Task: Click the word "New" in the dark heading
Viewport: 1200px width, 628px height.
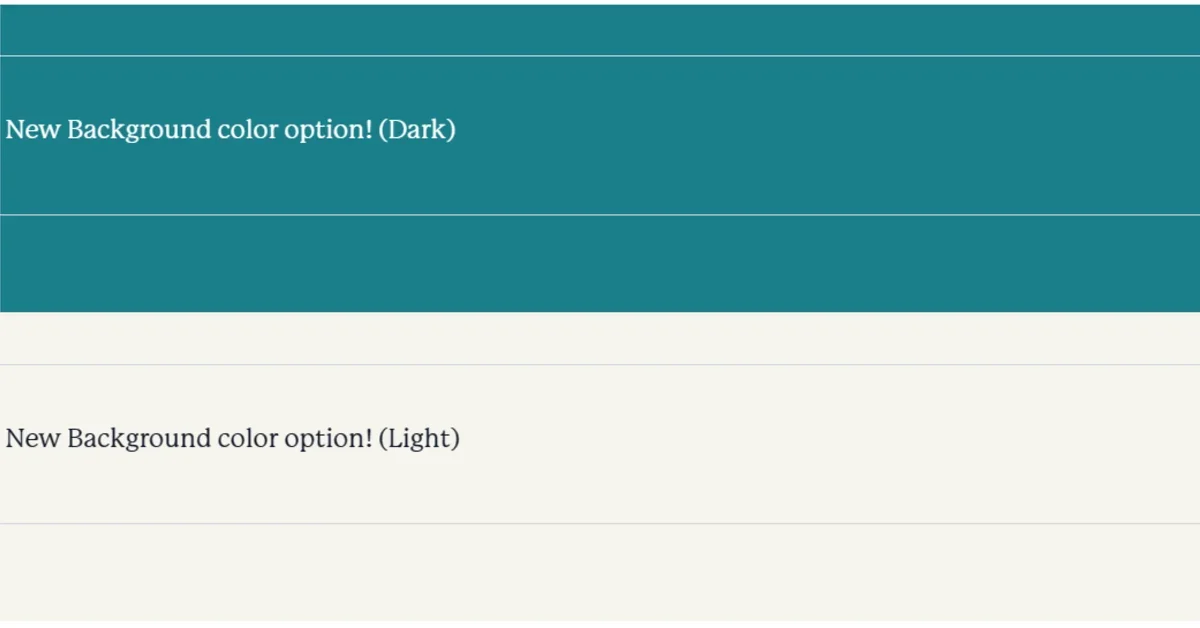Action: [x=33, y=130]
